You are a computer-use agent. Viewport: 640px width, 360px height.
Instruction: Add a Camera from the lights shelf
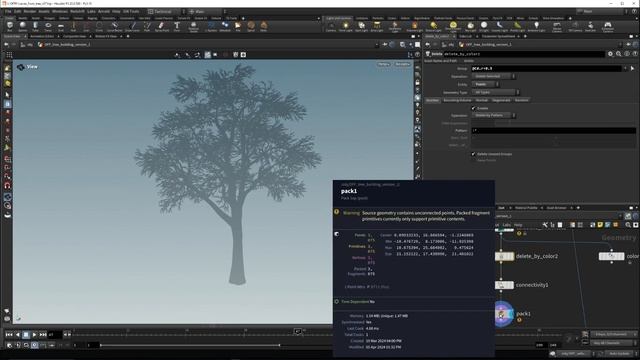(x=331, y=27)
